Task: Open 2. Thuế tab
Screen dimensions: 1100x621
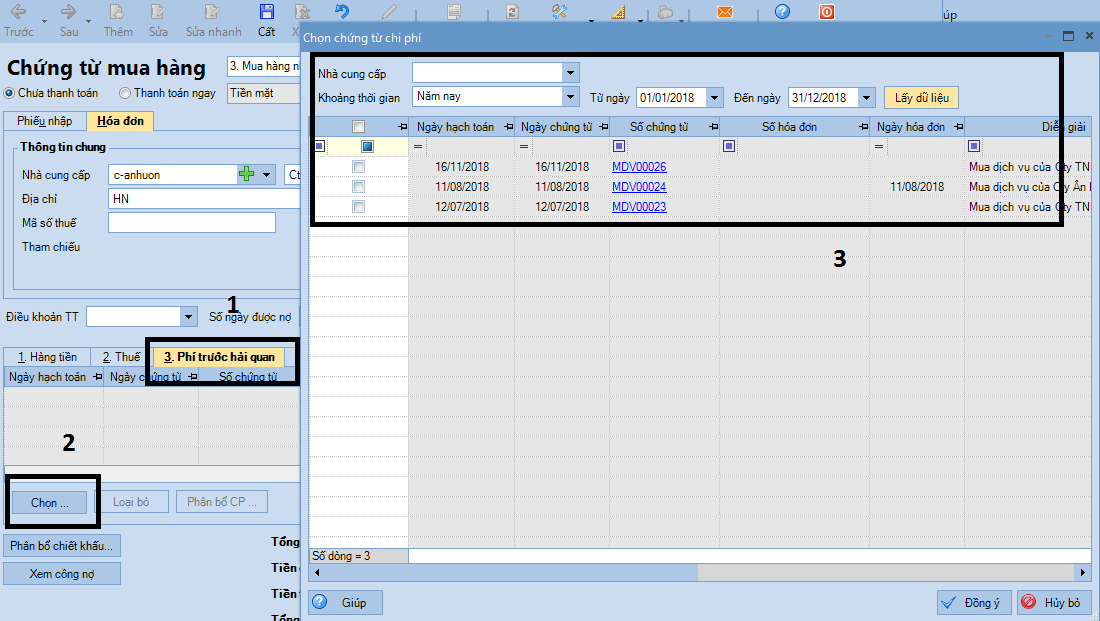Action: tap(121, 357)
